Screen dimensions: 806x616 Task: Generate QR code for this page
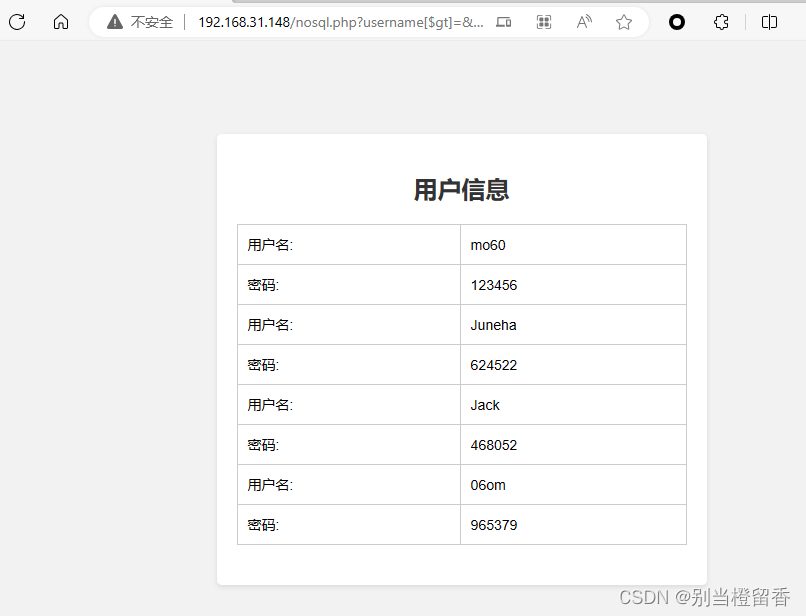[543, 22]
